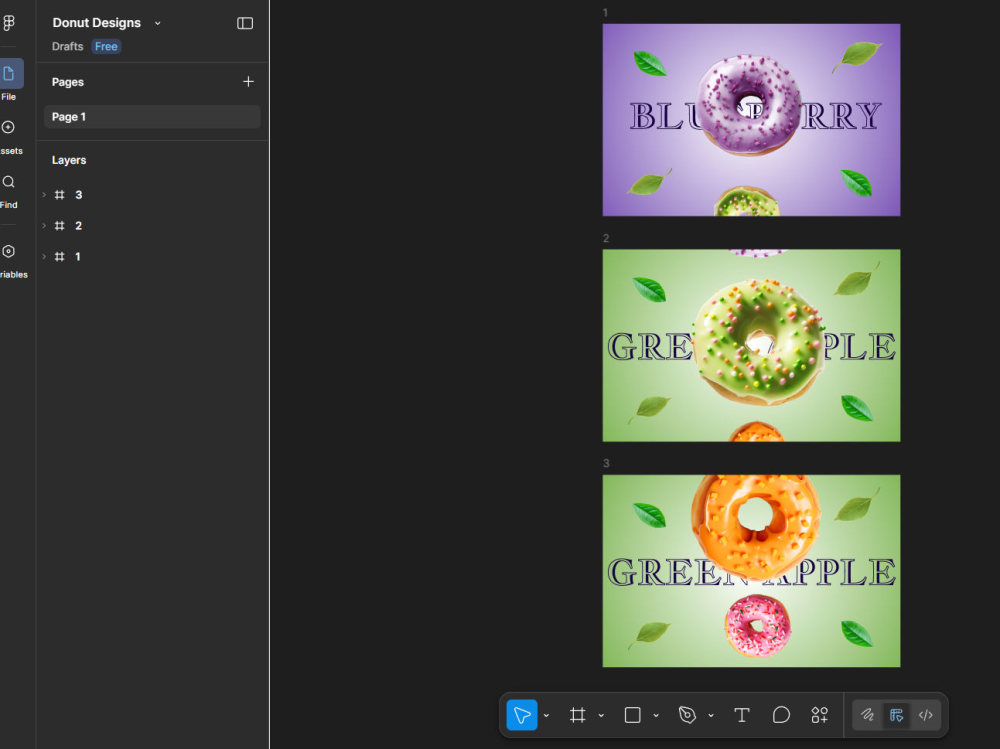The image size is (1000, 749).
Task: Open the Actions resources tool
Action: (820, 715)
